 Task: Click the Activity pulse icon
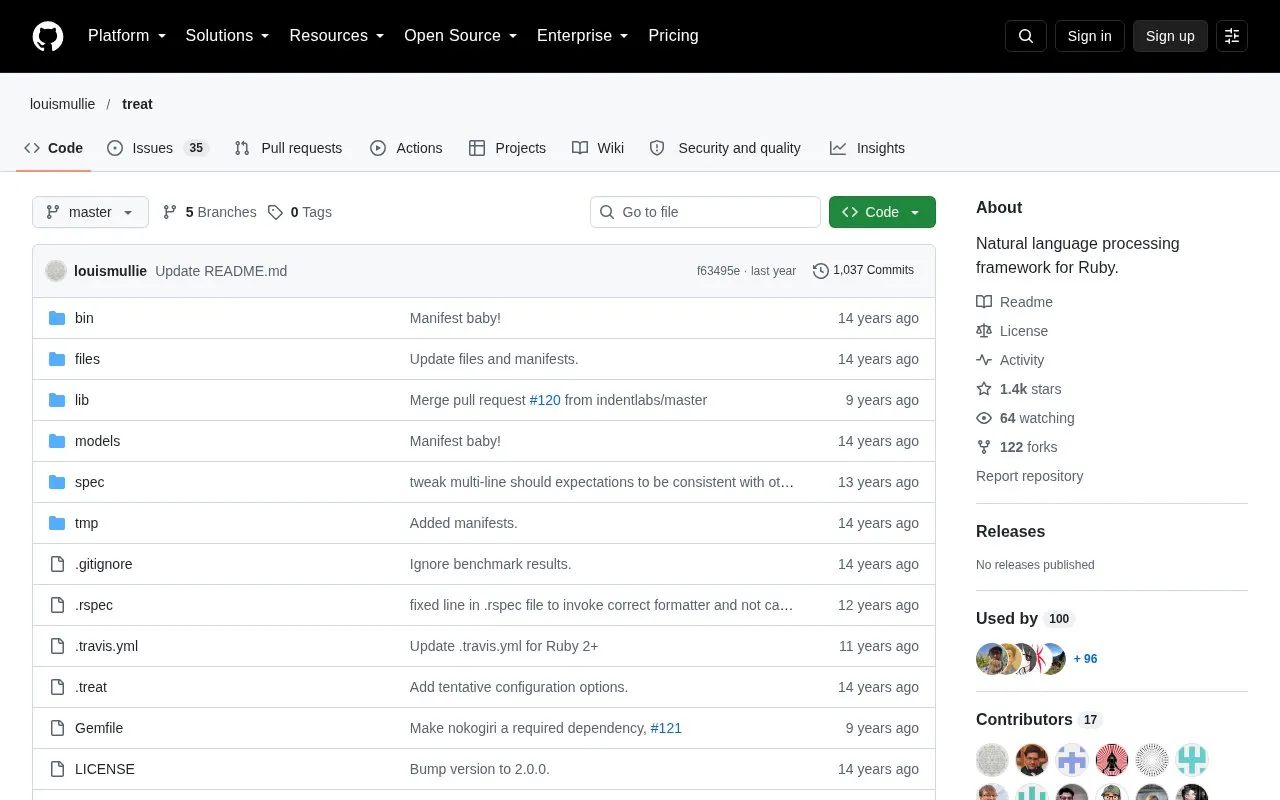(x=984, y=360)
